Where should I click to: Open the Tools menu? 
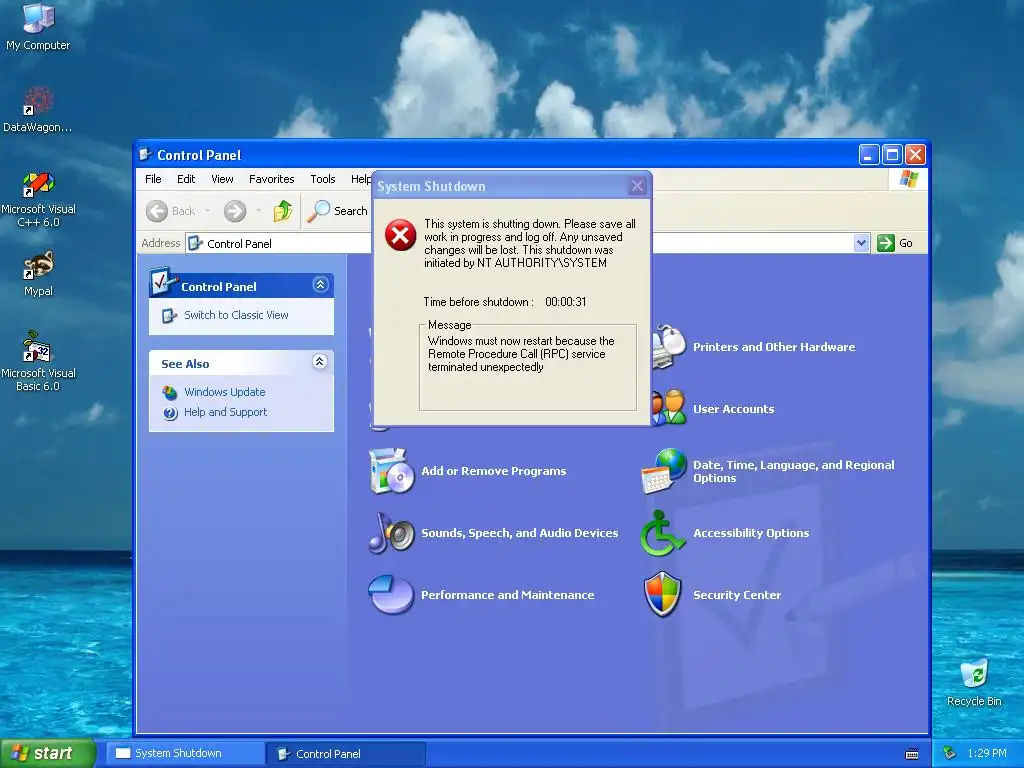(323, 179)
